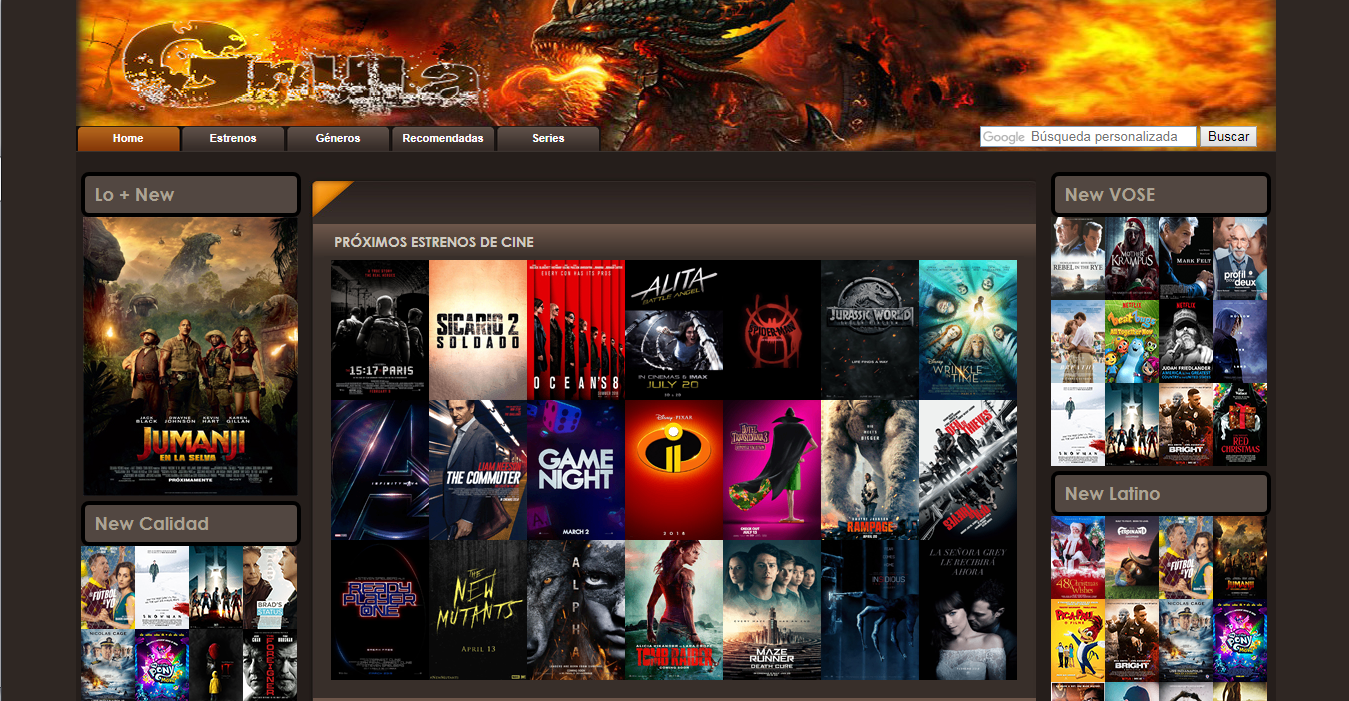Open My Little Pony in New Latino
This screenshot has width=1349, height=701.
(1240, 640)
